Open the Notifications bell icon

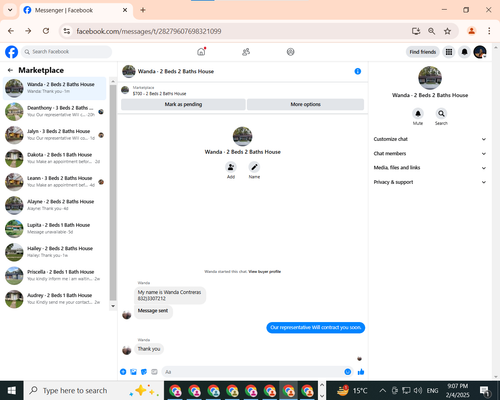(464, 52)
